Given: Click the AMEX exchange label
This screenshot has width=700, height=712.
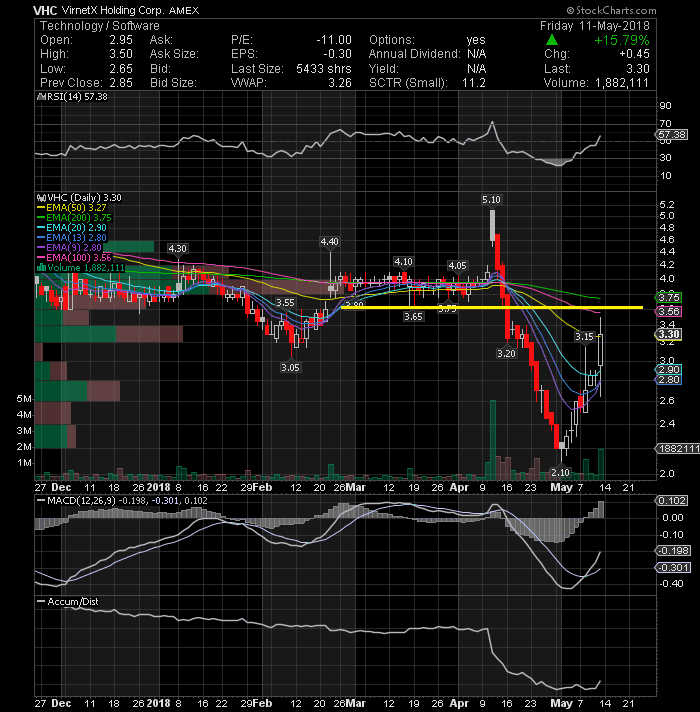Looking at the screenshot, I should tap(184, 10).
